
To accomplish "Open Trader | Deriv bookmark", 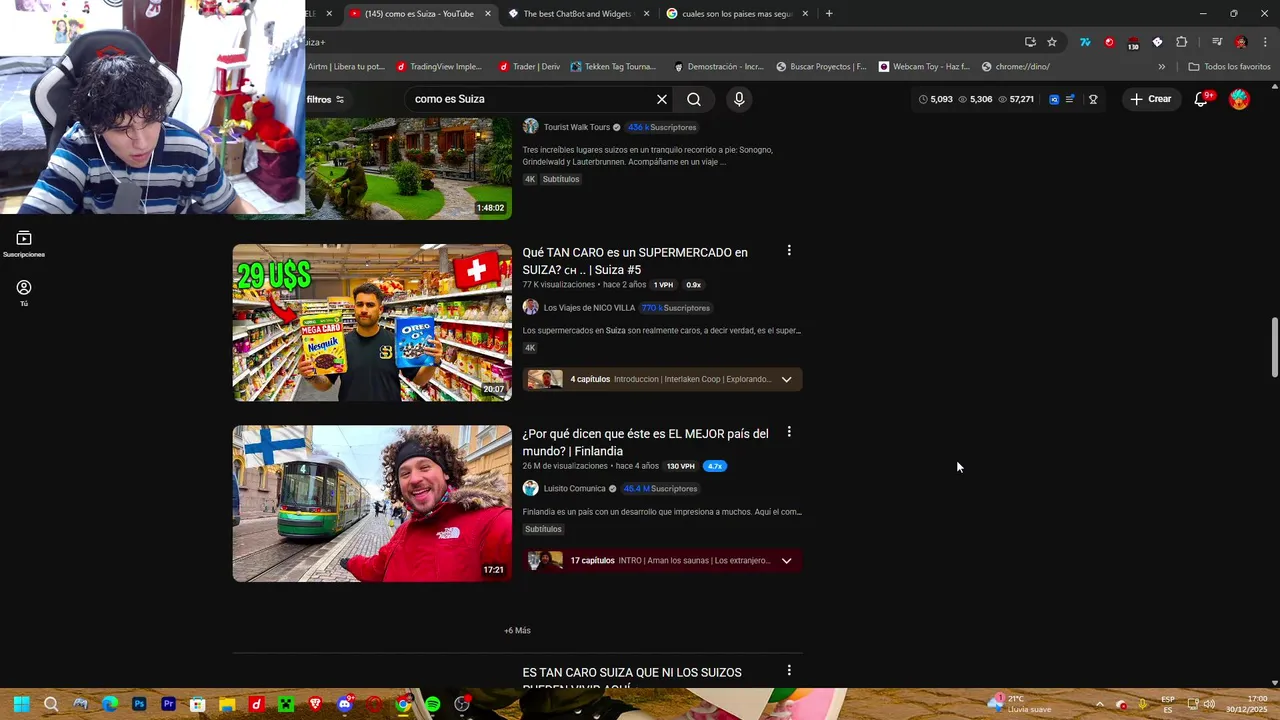I will click(529, 67).
